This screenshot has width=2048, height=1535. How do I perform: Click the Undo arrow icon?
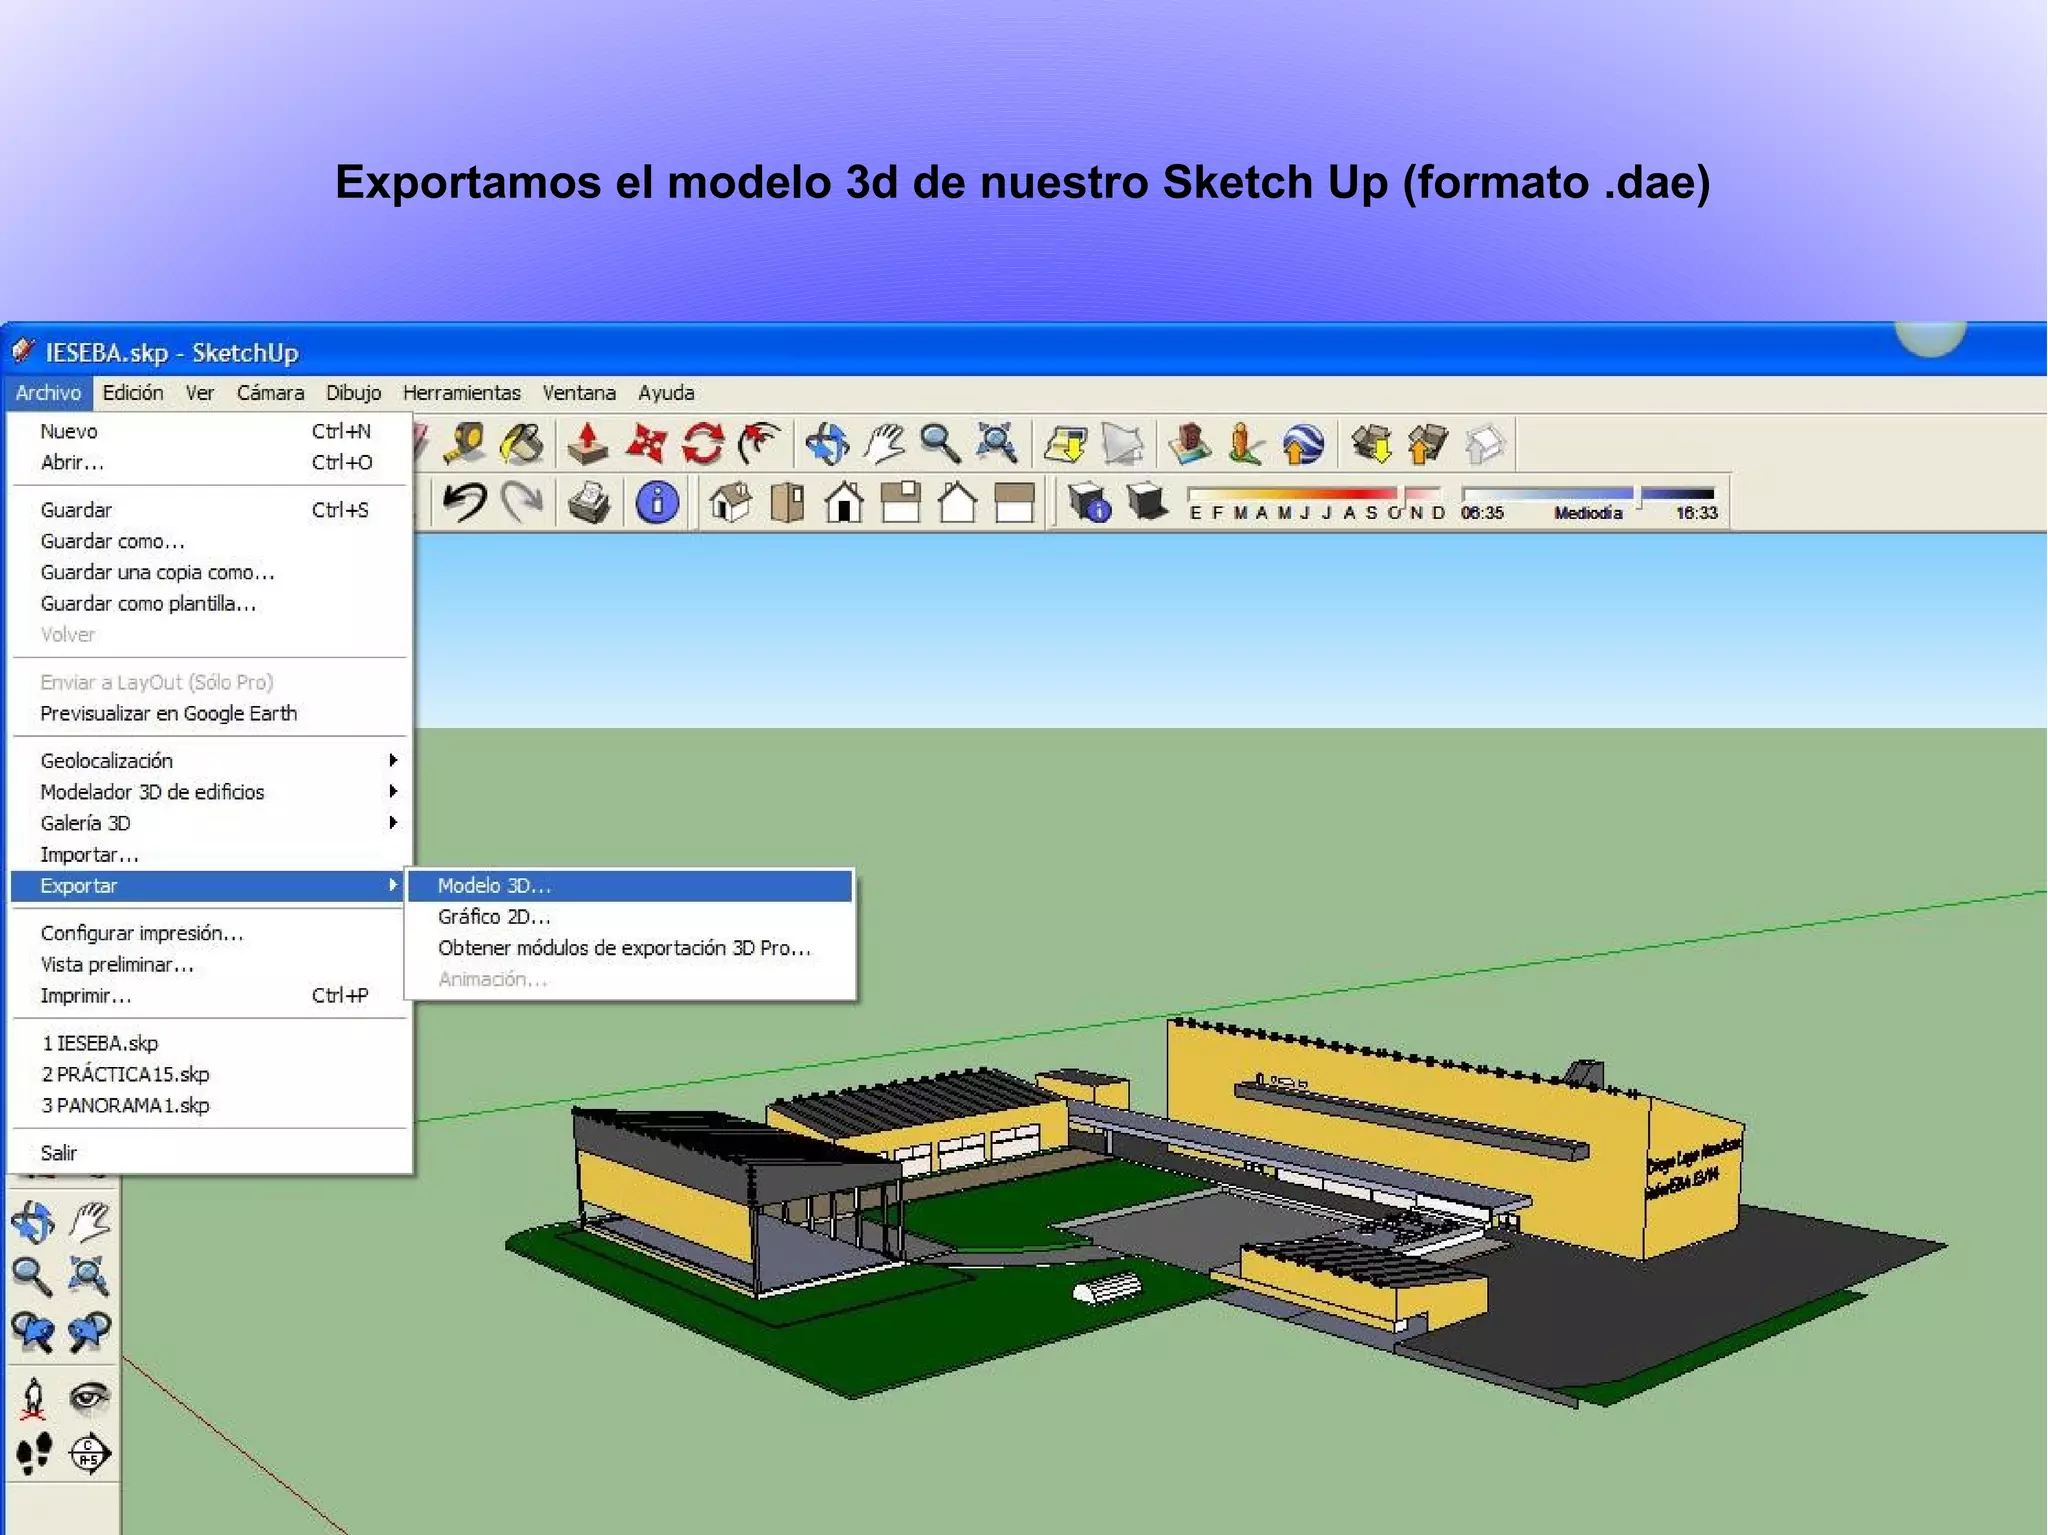465,502
